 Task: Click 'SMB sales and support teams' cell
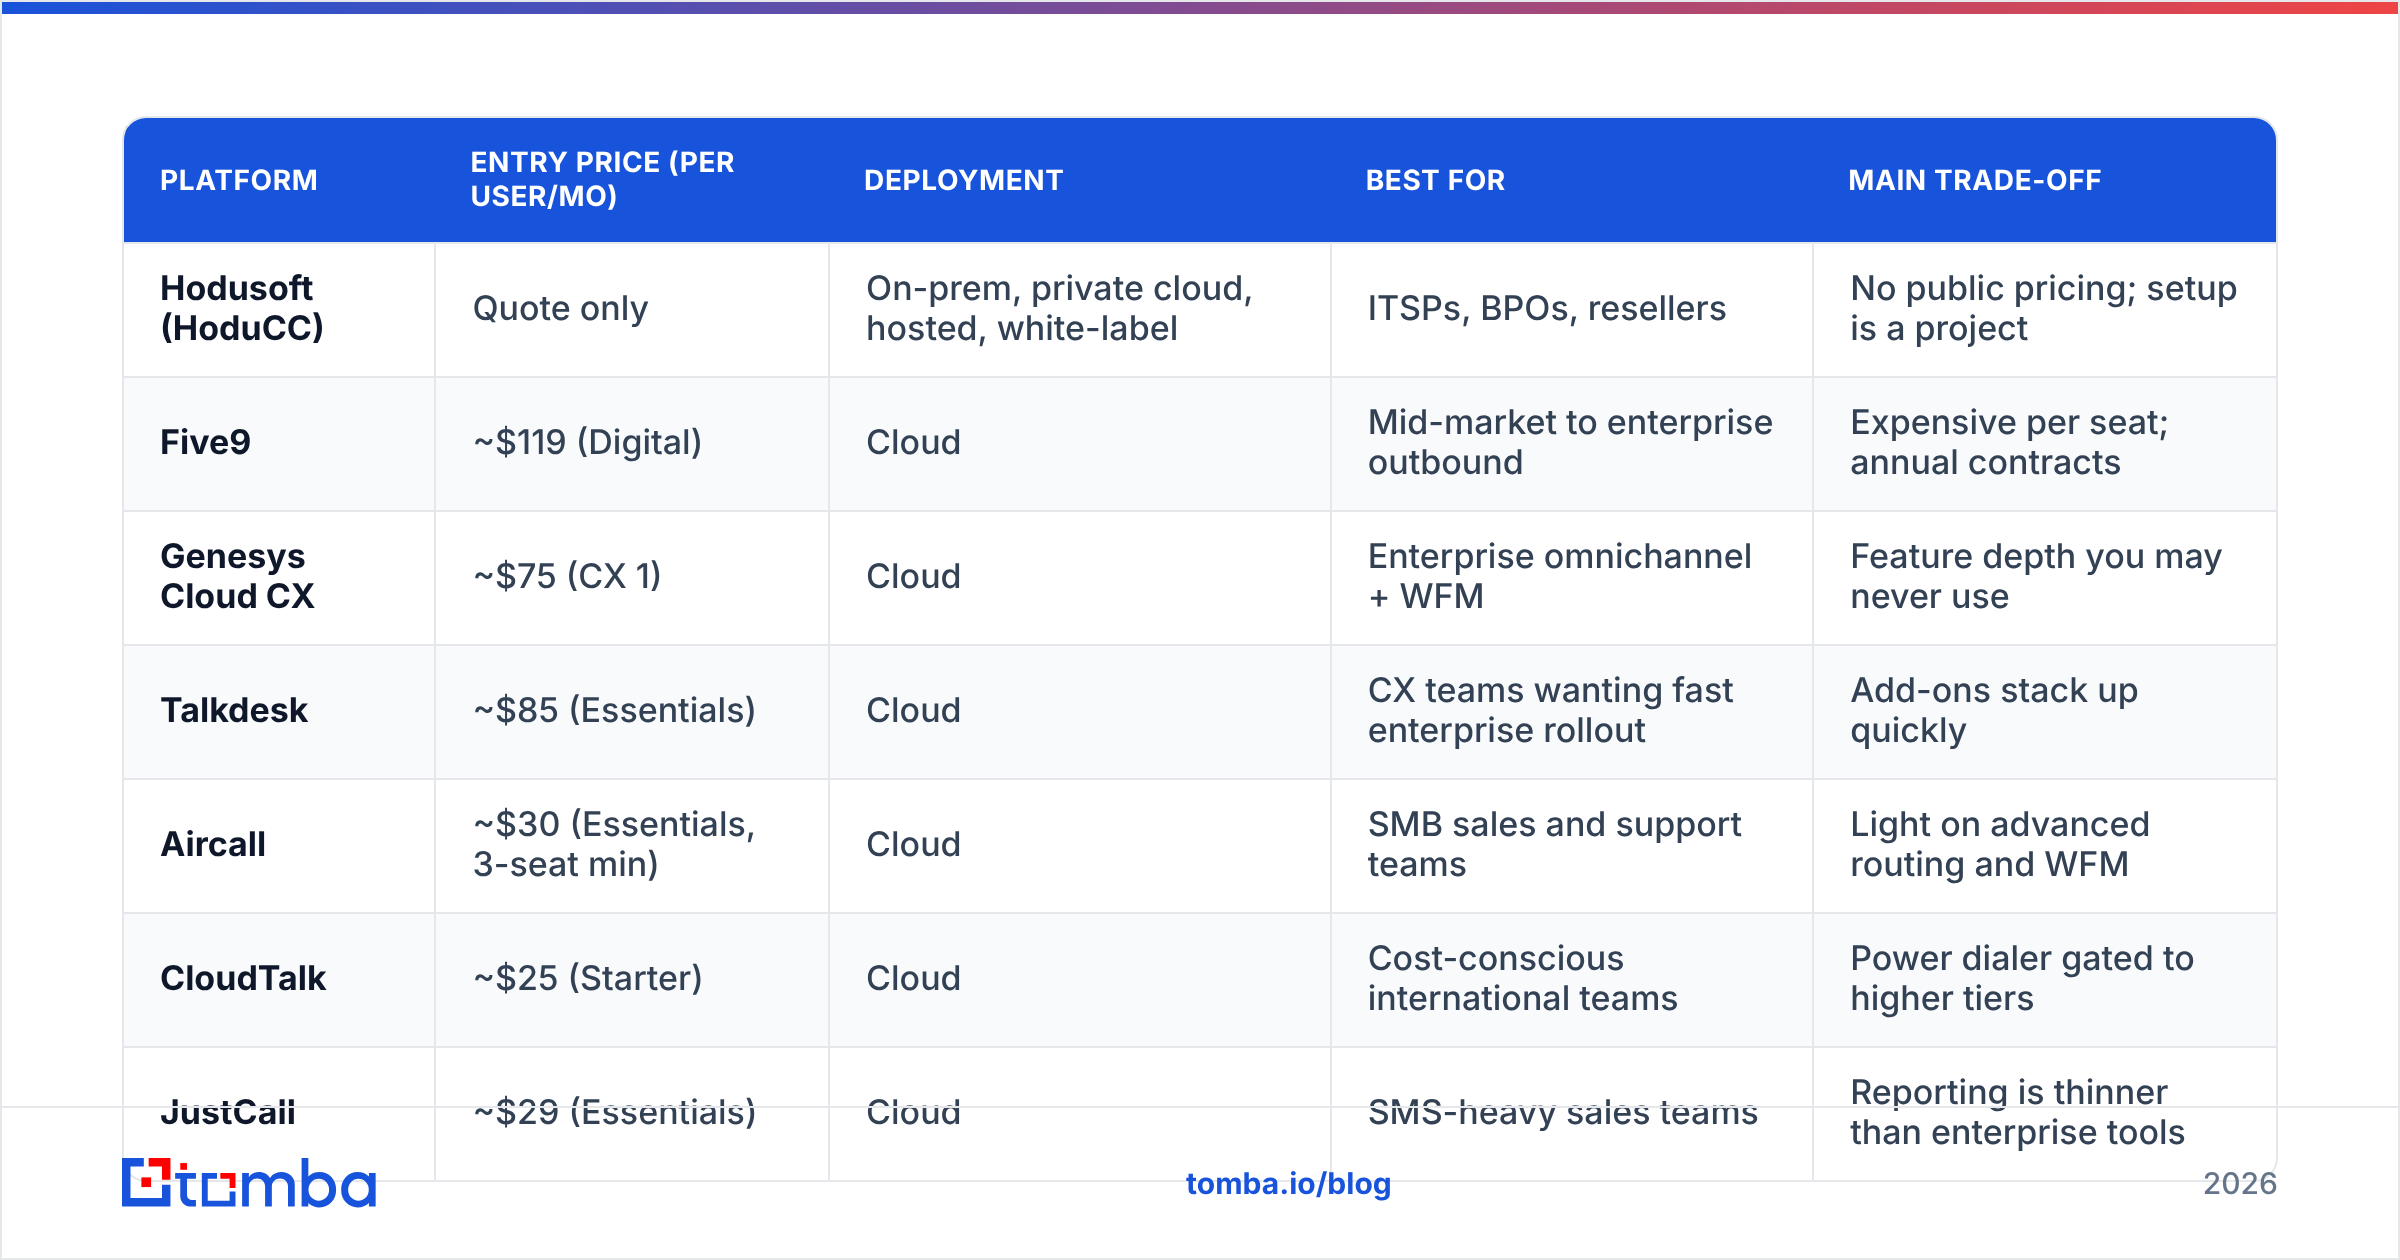point(1572,846)
